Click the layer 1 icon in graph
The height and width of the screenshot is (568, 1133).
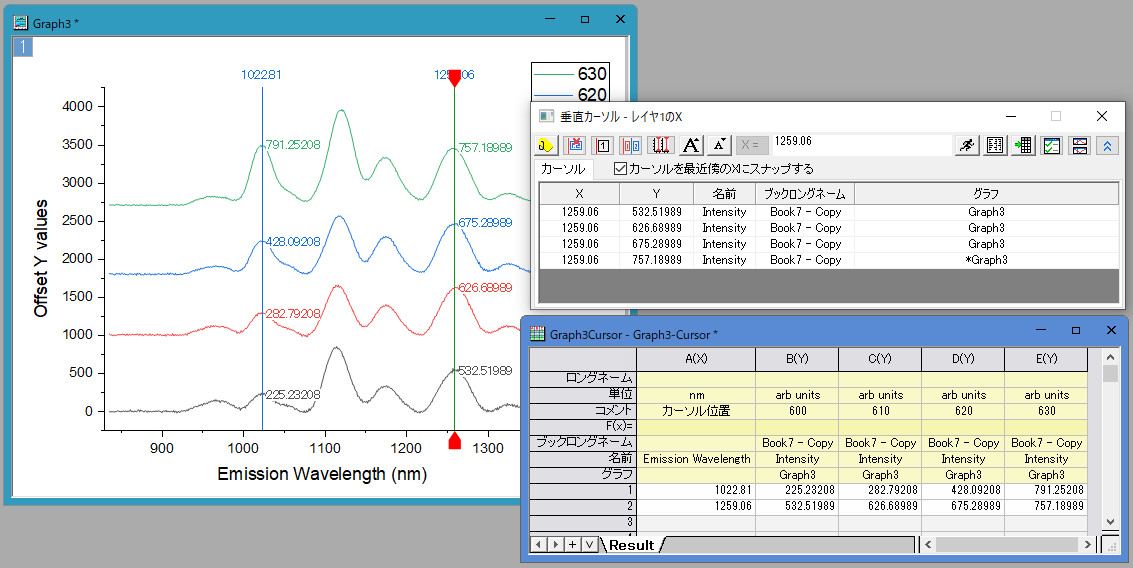pyautogui.click(x=22, y=47)
